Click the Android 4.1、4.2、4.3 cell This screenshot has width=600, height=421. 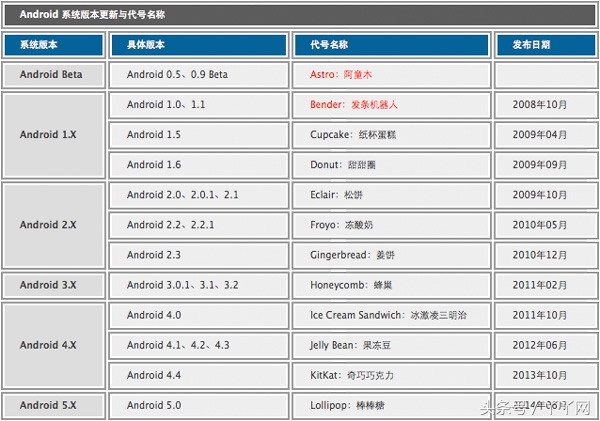[199, 346]
